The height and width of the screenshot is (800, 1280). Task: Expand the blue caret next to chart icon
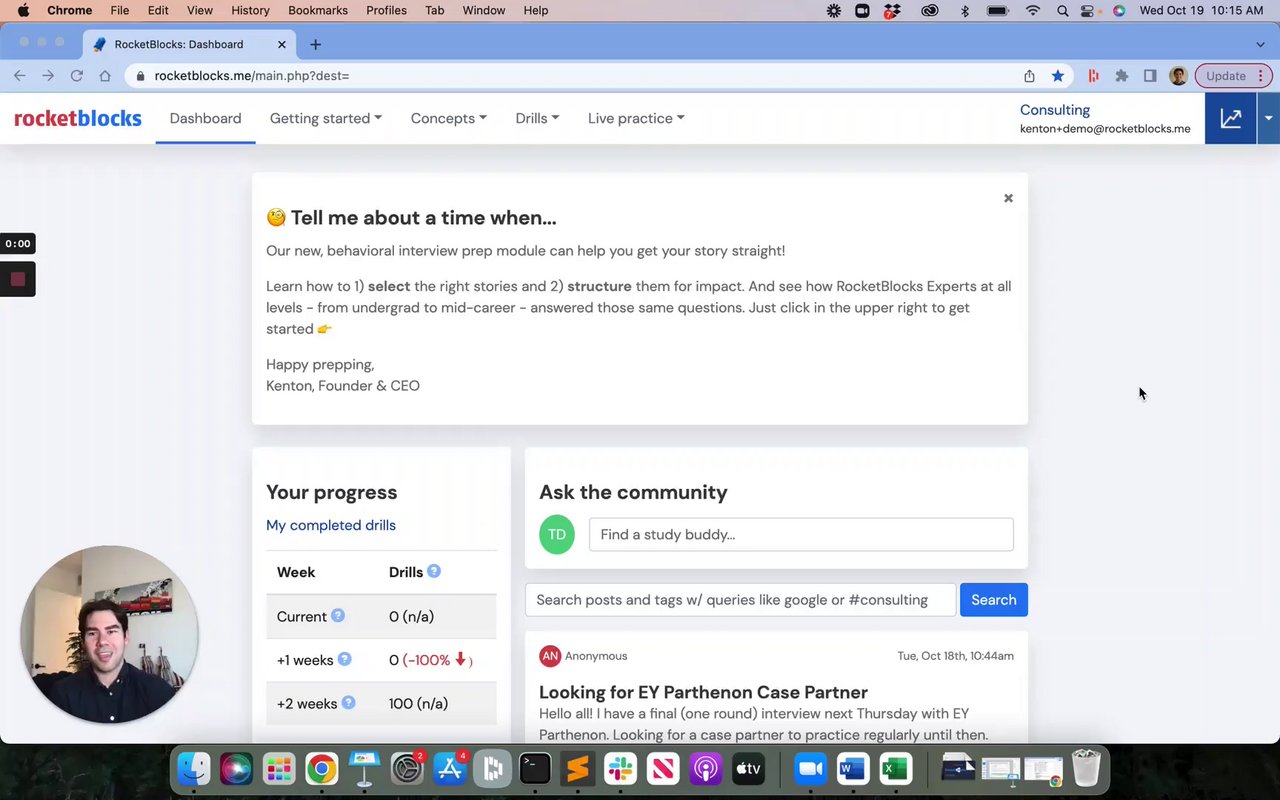point(1268,118)
